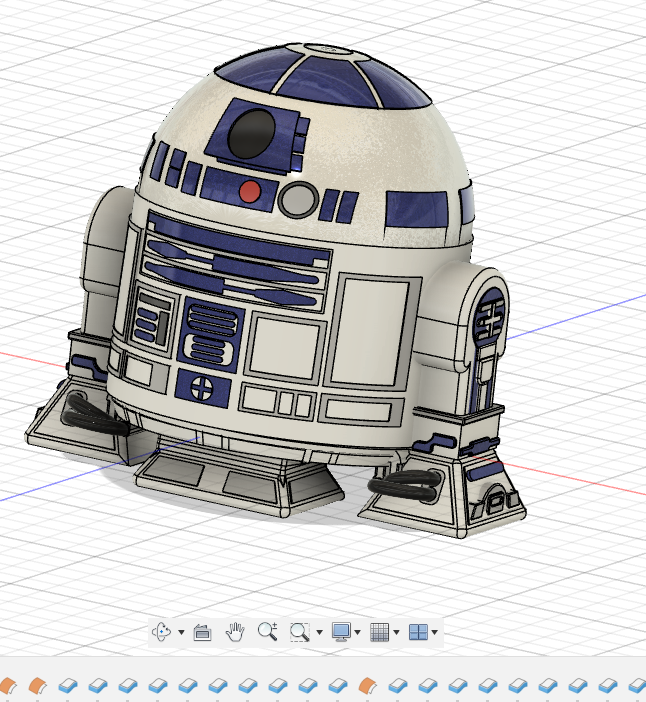This screenshot has width=646, height=702.
Task: Expand the Display Settings dropdown arrow
Action: (x=357, y=632)
